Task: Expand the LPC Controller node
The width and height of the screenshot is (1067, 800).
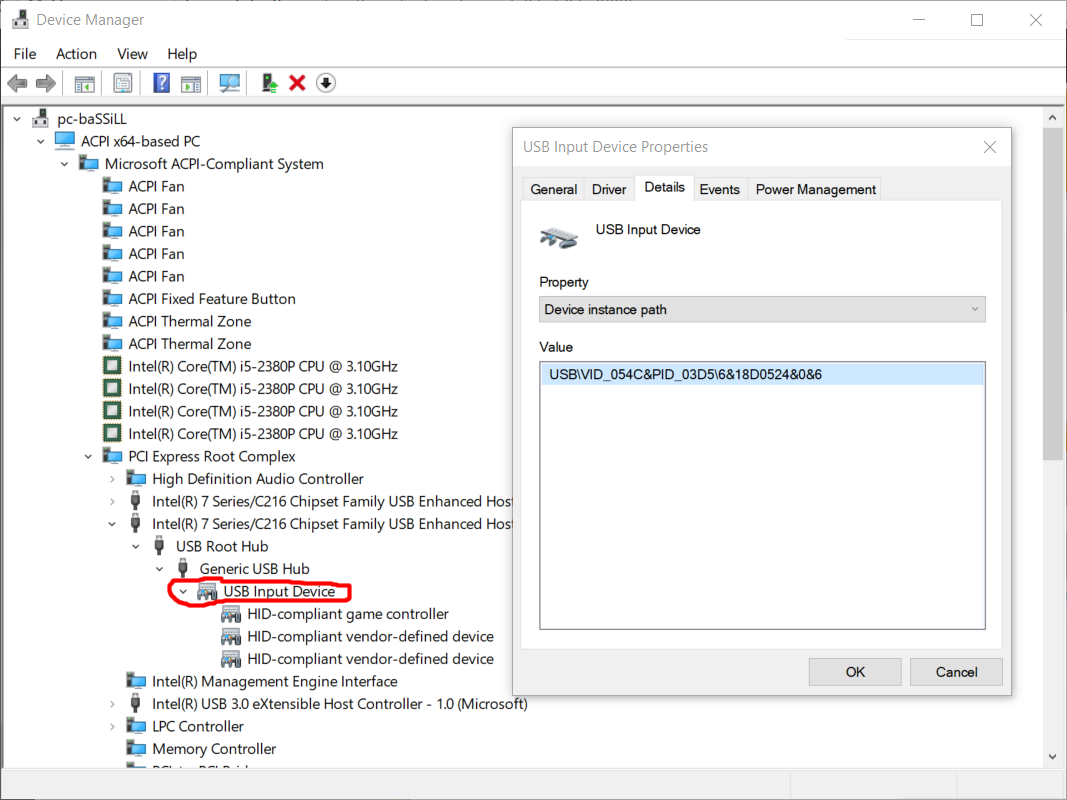Action: 112,727
